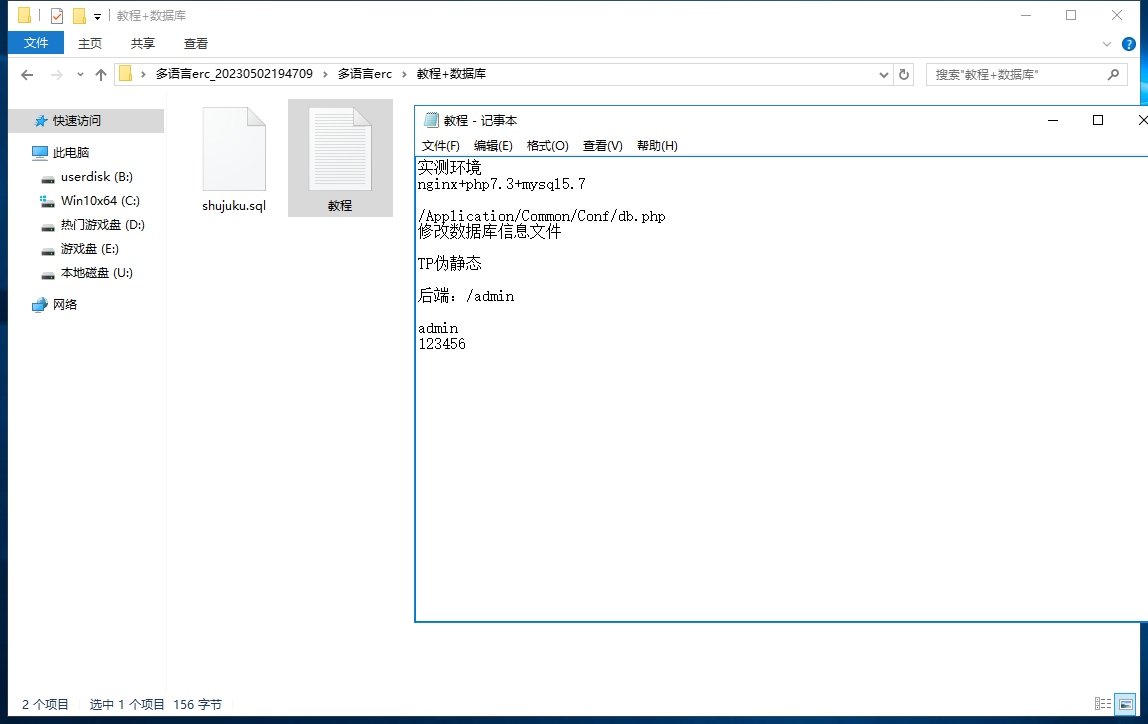
Task: Open the recent locations dropdown
Action: pyautogui.click(x=80, y=75)
